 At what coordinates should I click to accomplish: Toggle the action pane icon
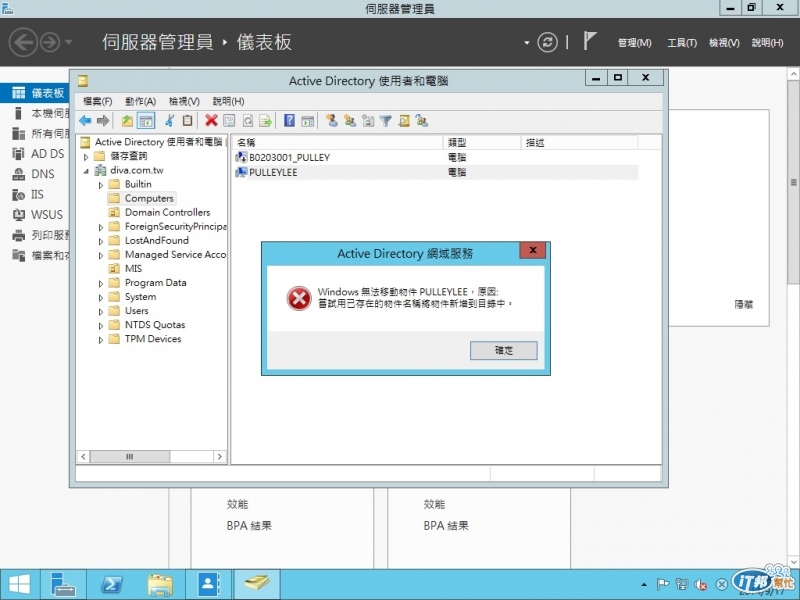coord(308,121)
